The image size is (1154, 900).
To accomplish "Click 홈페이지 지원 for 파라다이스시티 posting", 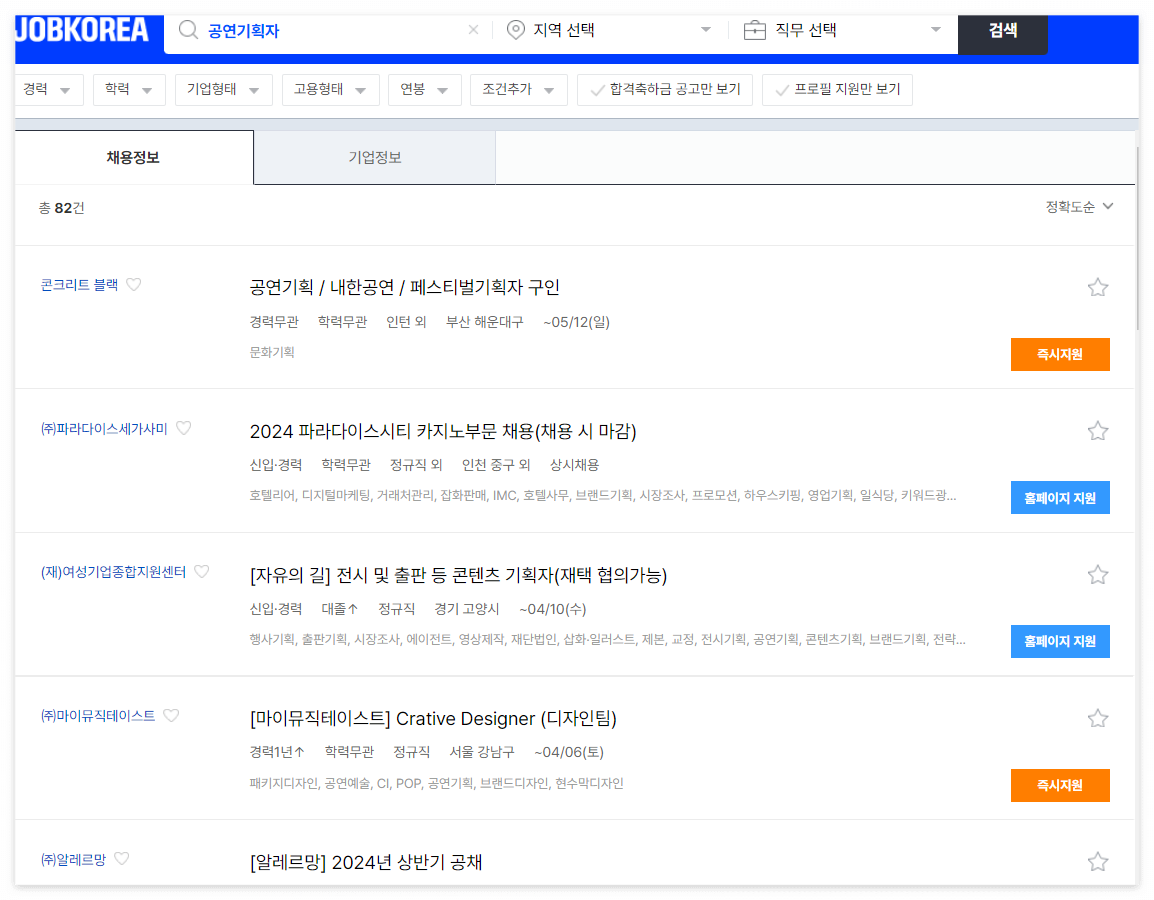I will 1060,497.
